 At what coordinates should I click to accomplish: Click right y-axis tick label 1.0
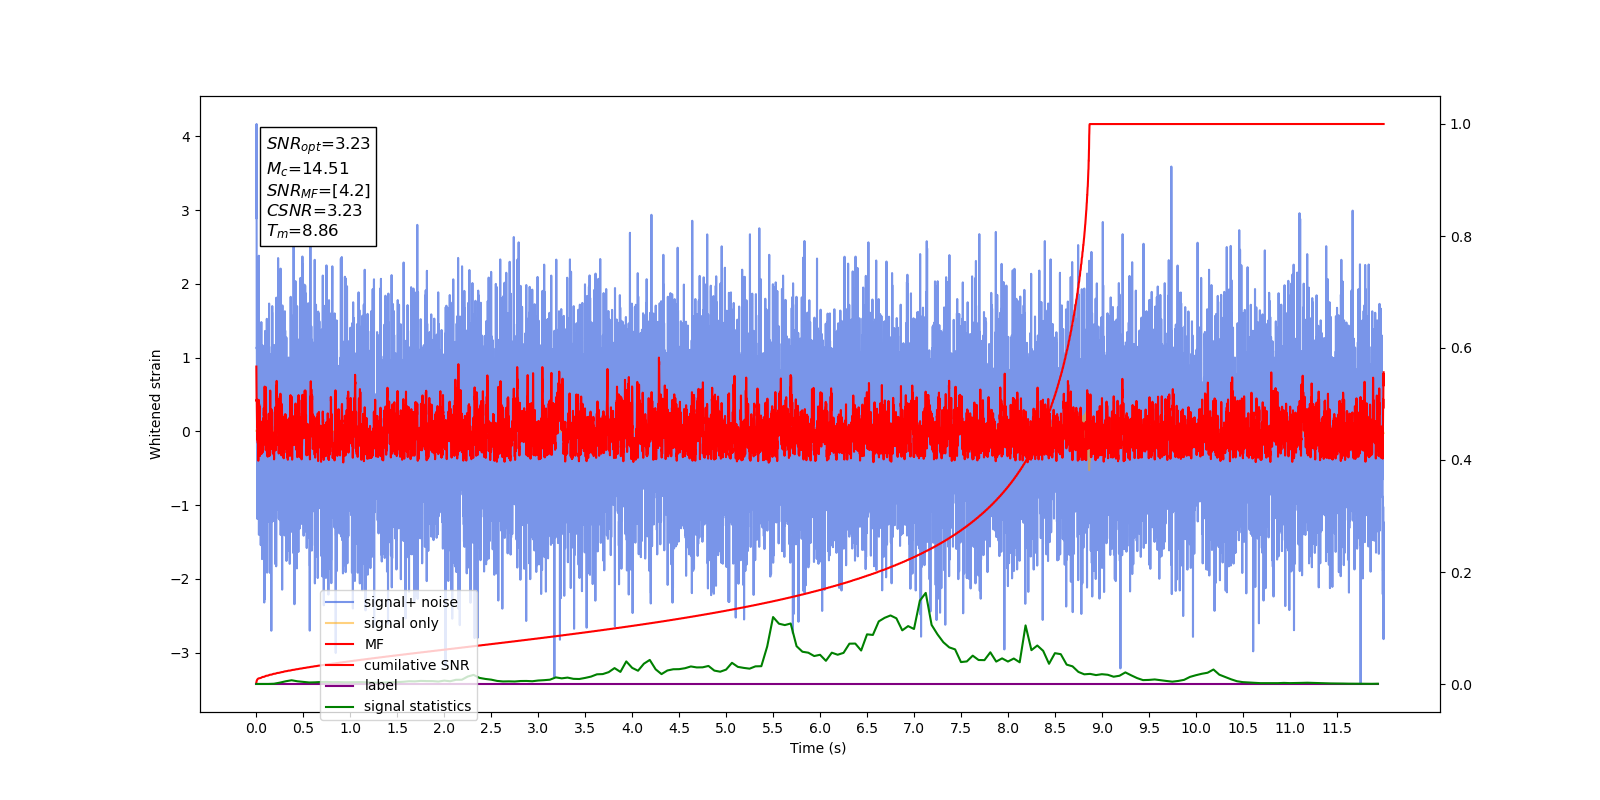tap(1461, 124)
